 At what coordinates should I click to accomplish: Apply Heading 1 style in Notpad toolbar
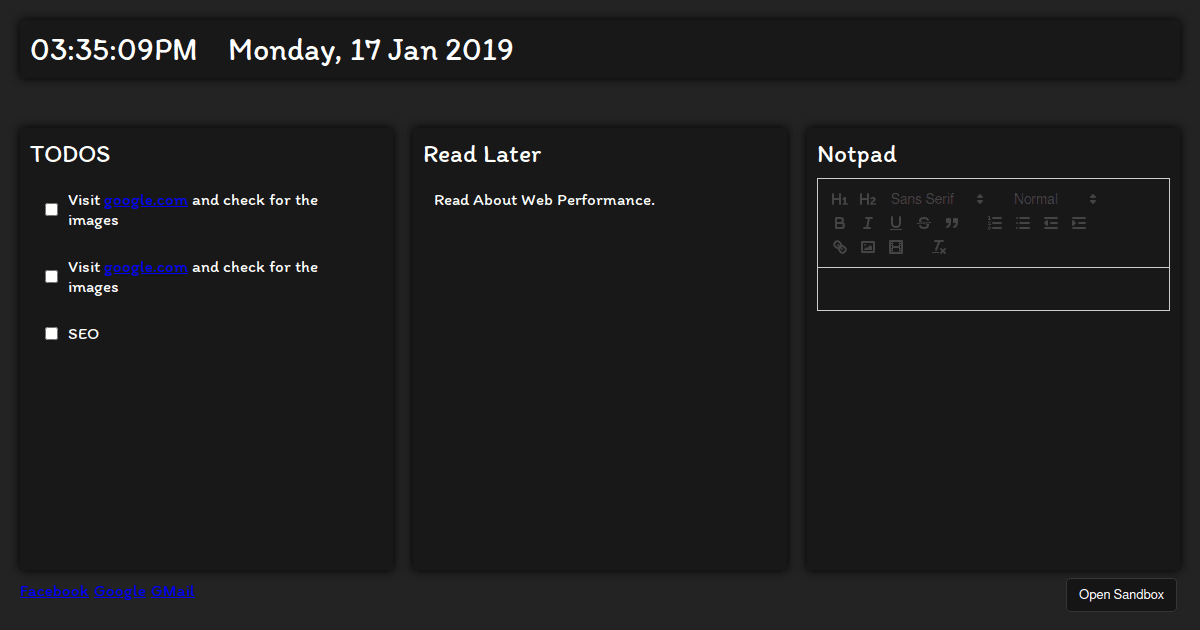click(840, 199)
